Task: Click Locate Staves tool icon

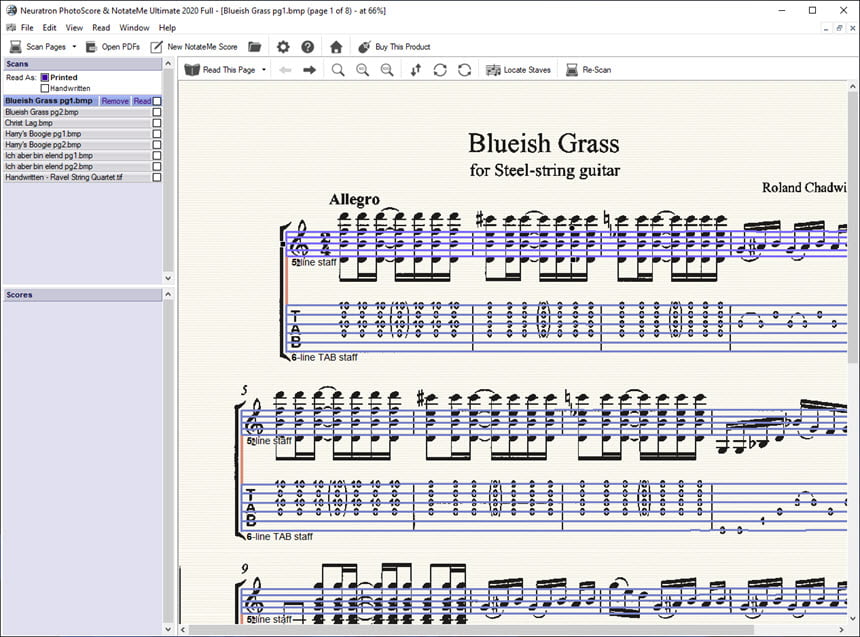Action: pos(494,70)
